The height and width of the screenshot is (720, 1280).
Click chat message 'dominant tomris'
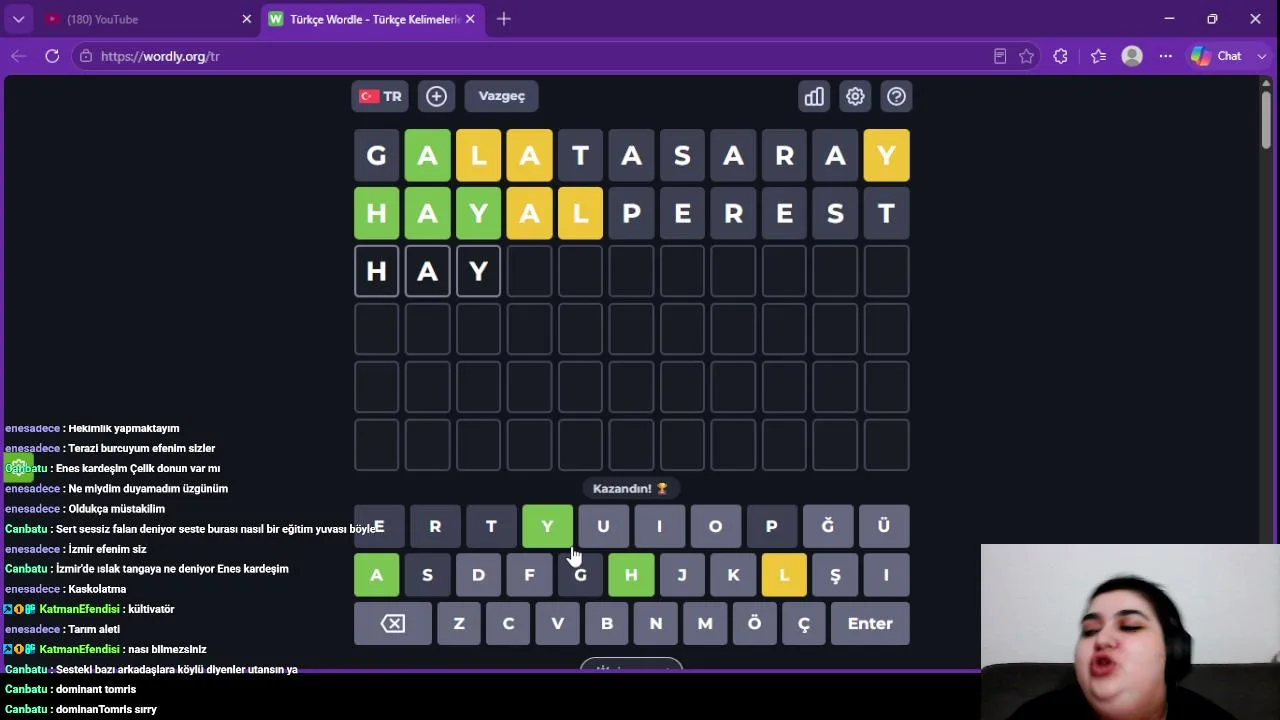click(x=96, y=689)
